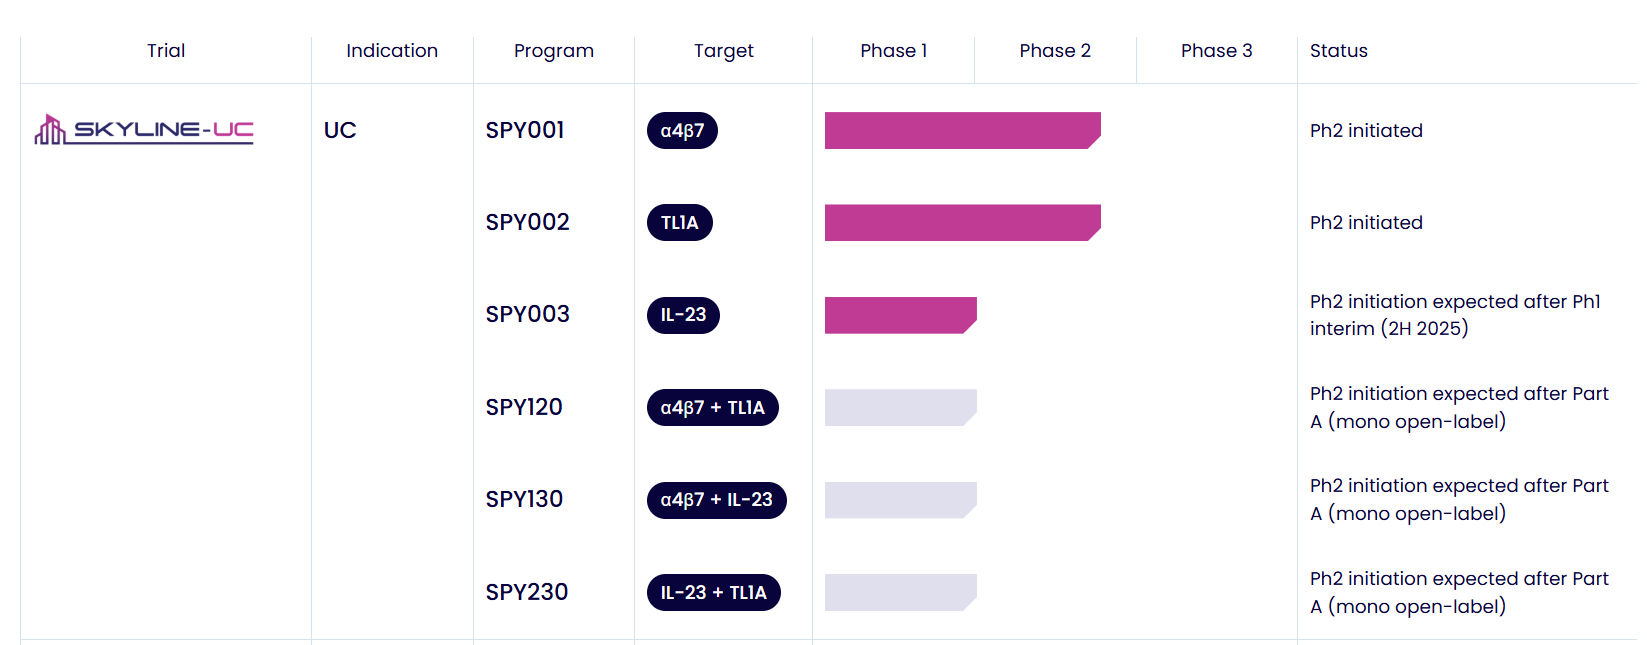Click the Skyline-UC trial logo

(144, 130)
